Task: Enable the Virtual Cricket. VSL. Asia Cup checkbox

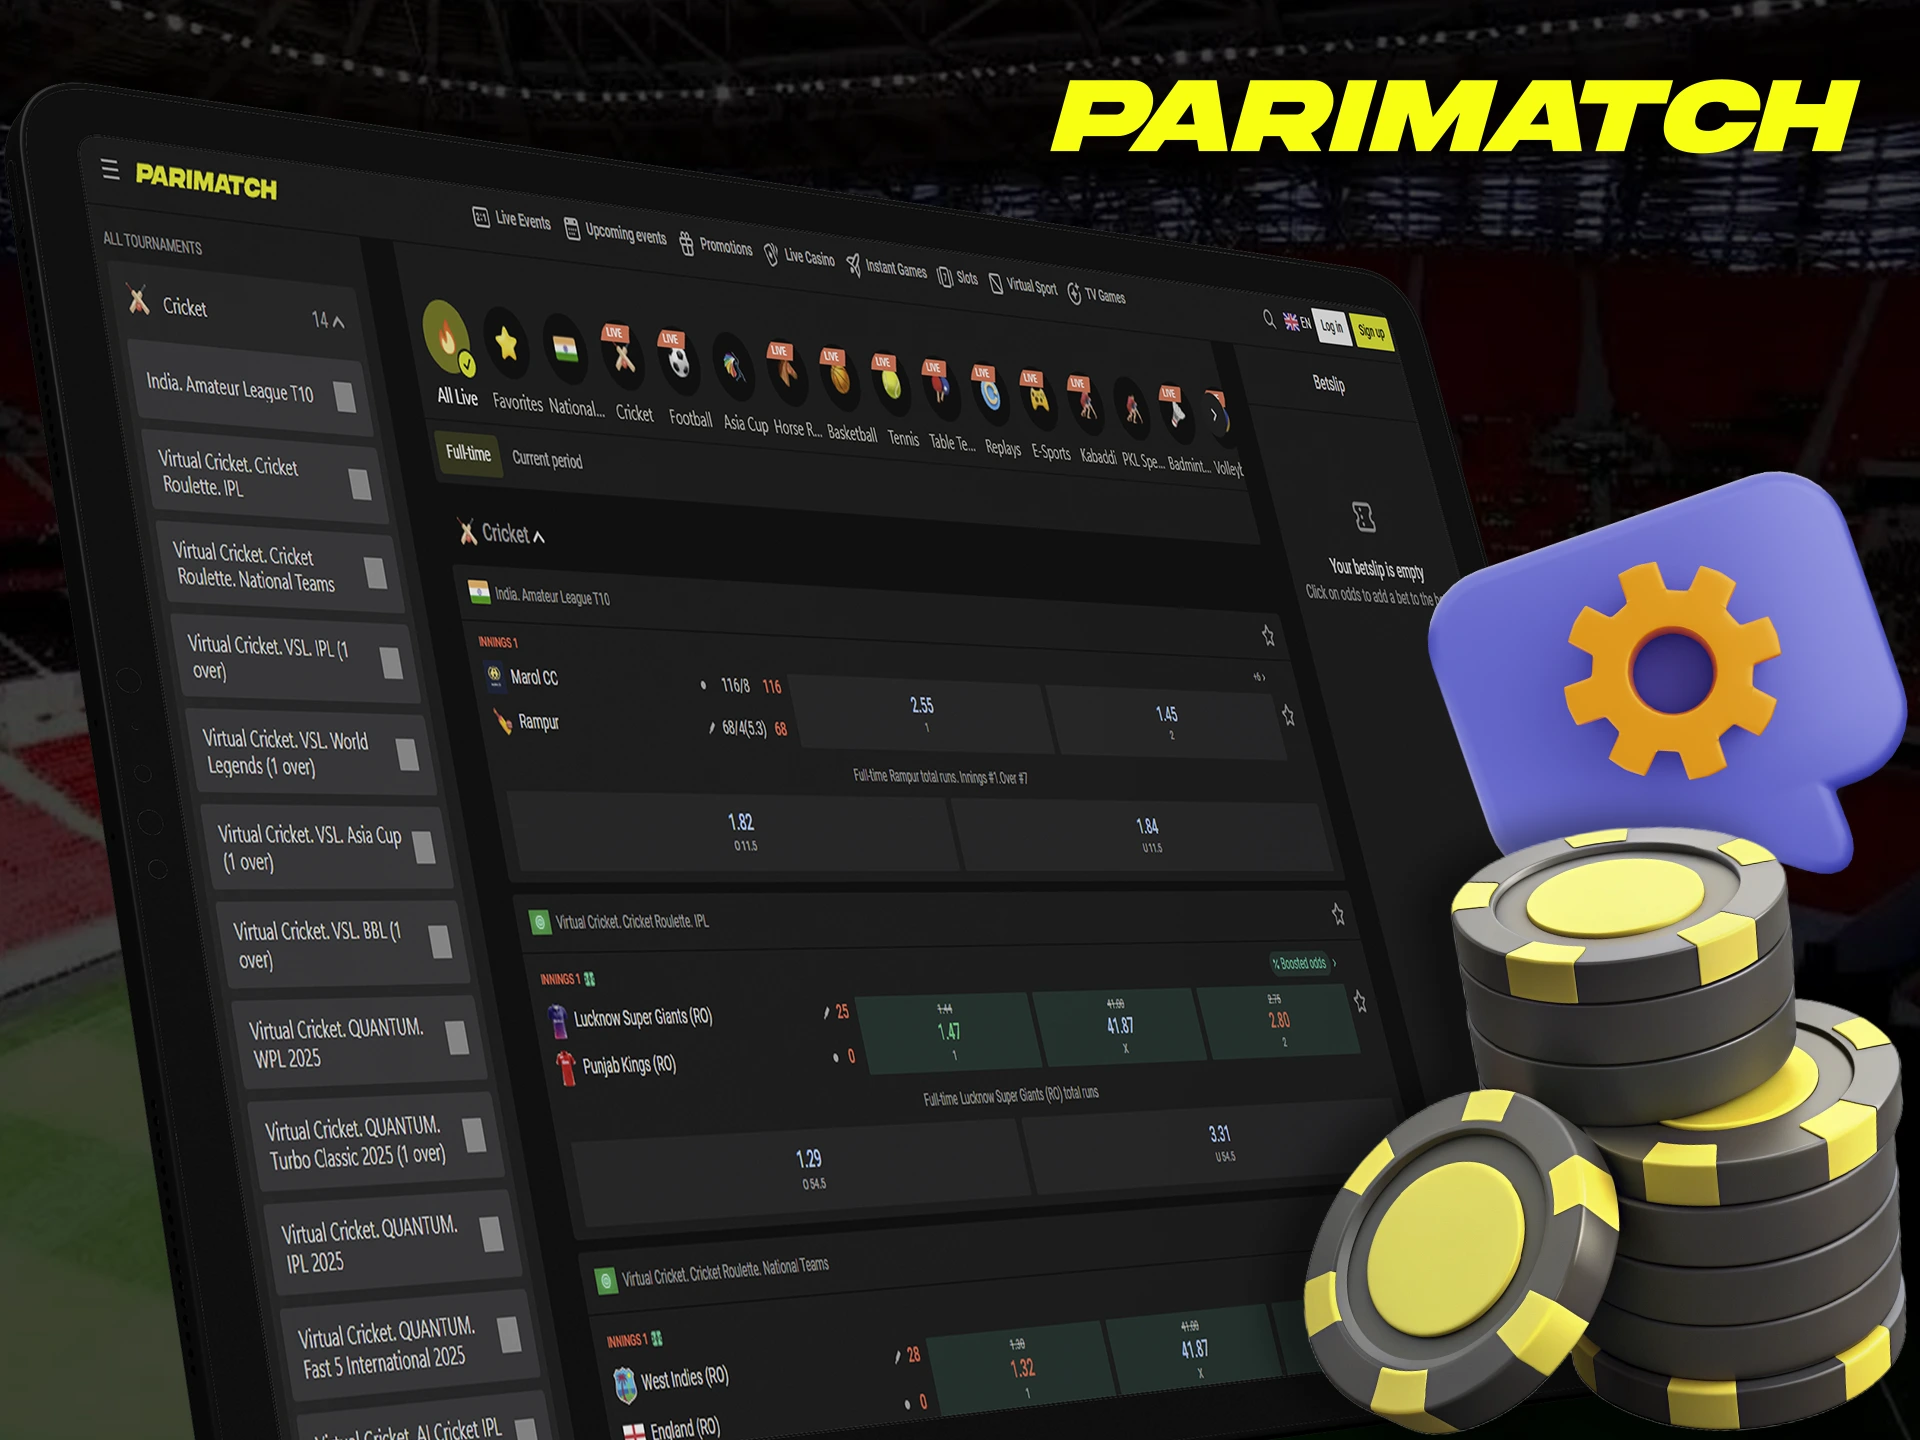Action: click(x=424, y=848)
